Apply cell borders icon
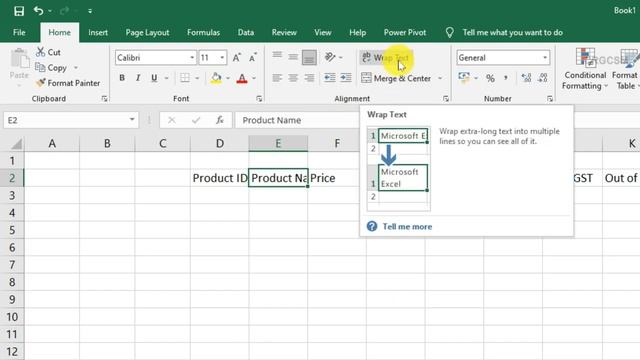Image resolution: width=640 pixels, height=360 pixels. (185, 78)
